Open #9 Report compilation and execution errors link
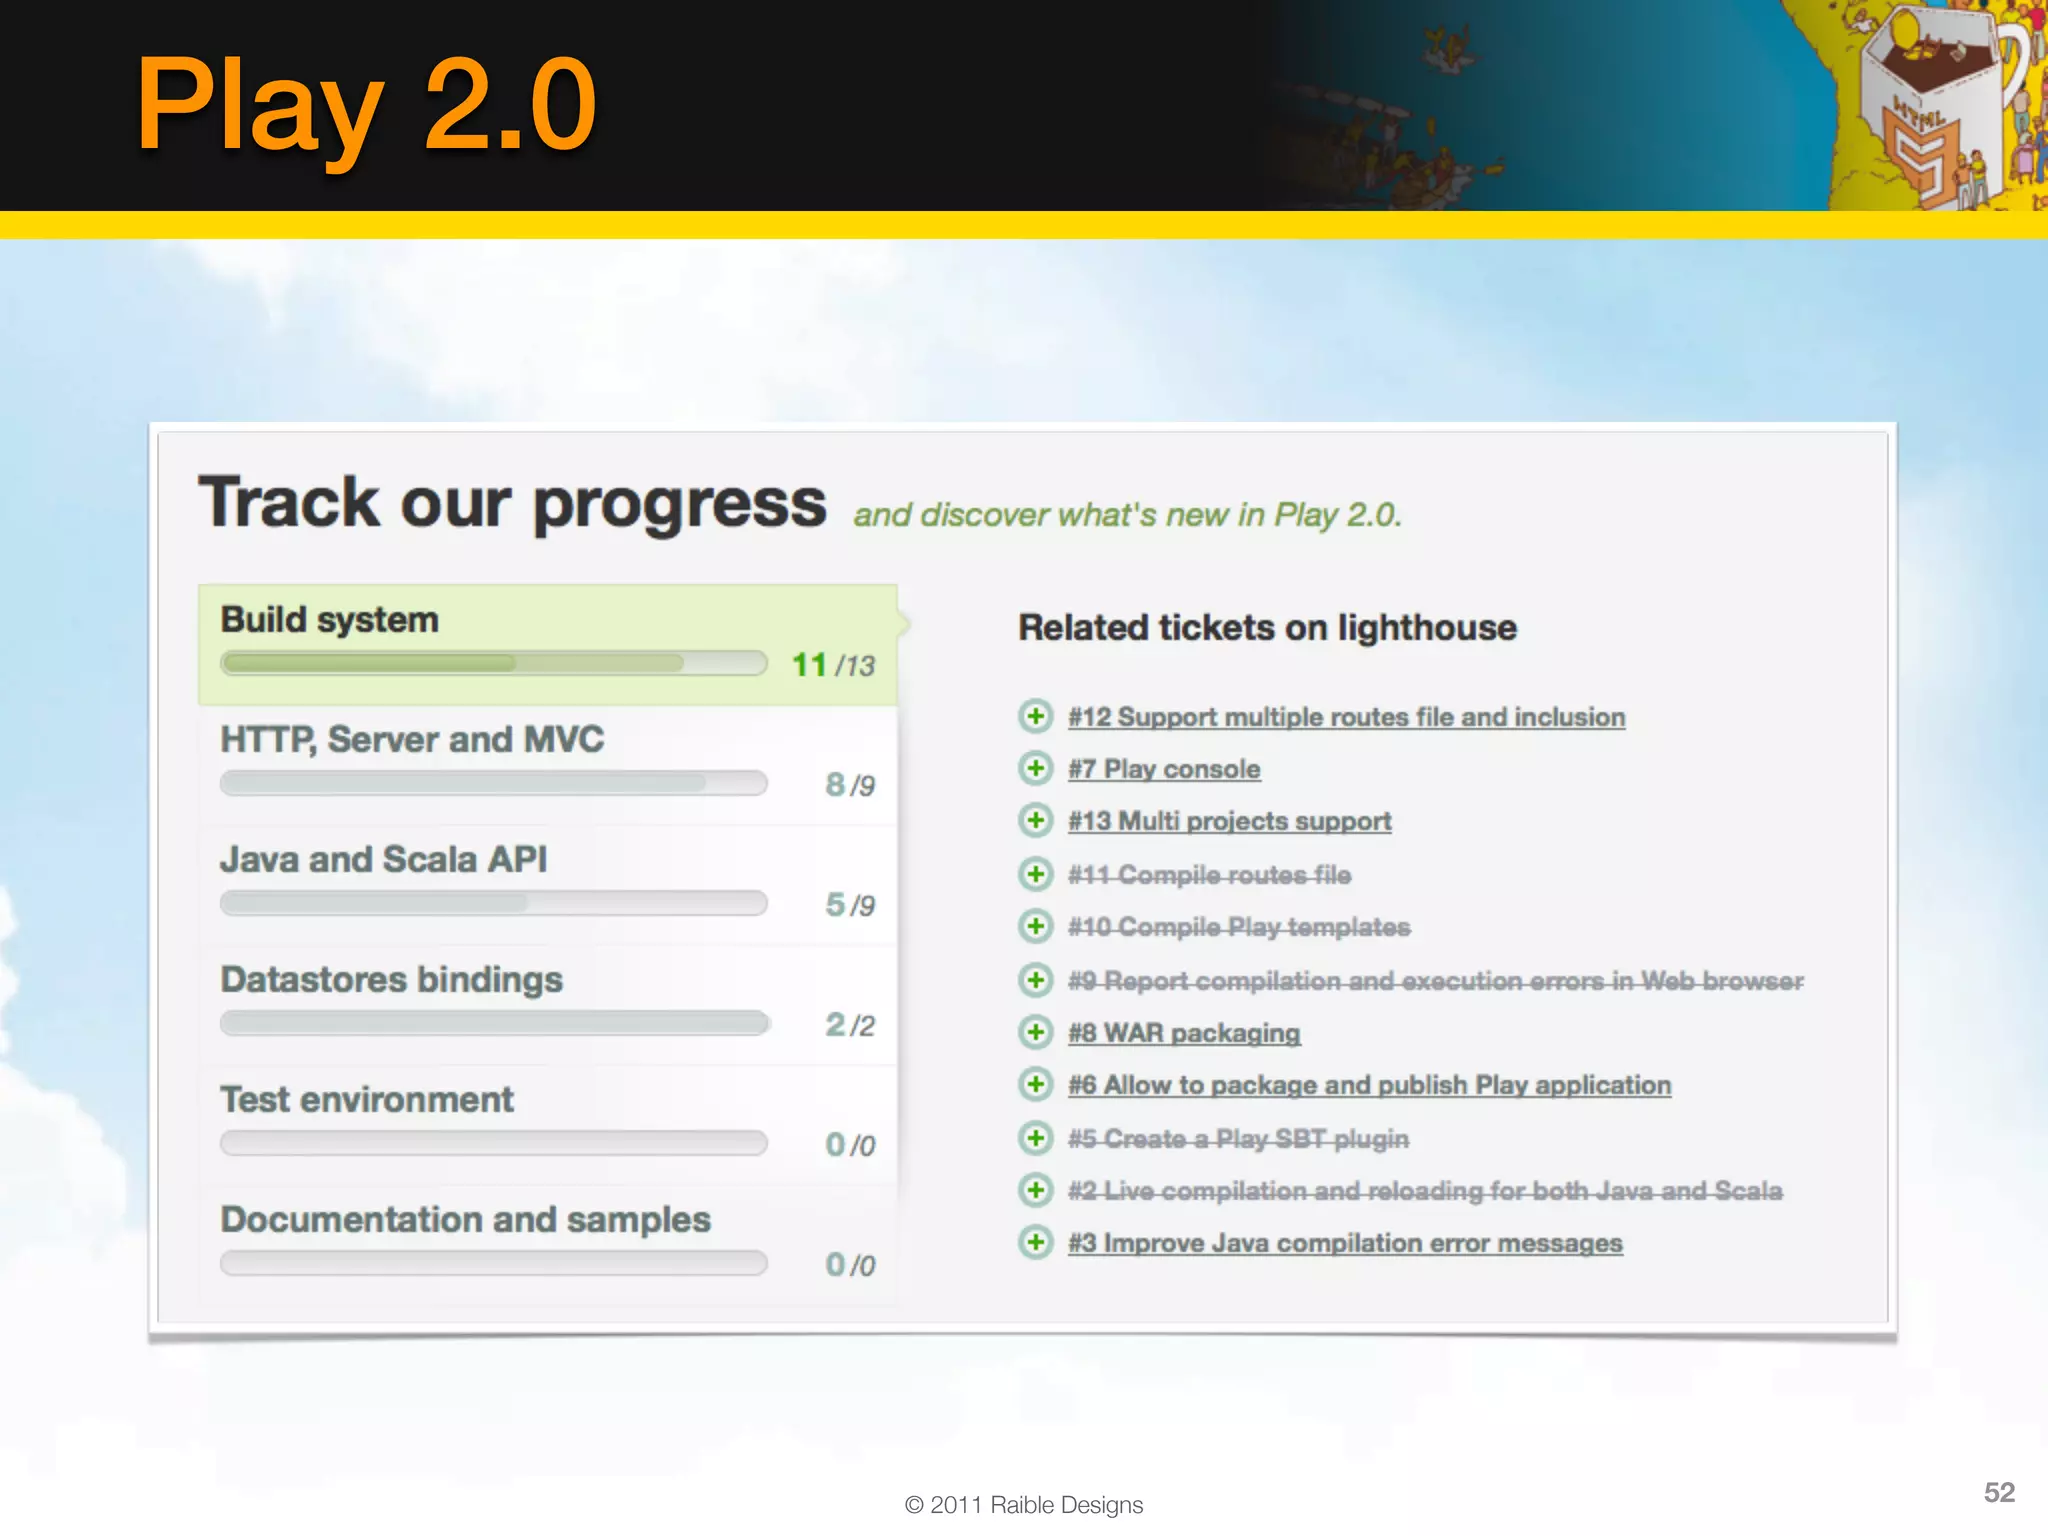The image size is (2048, 1536). point(1436,980)
